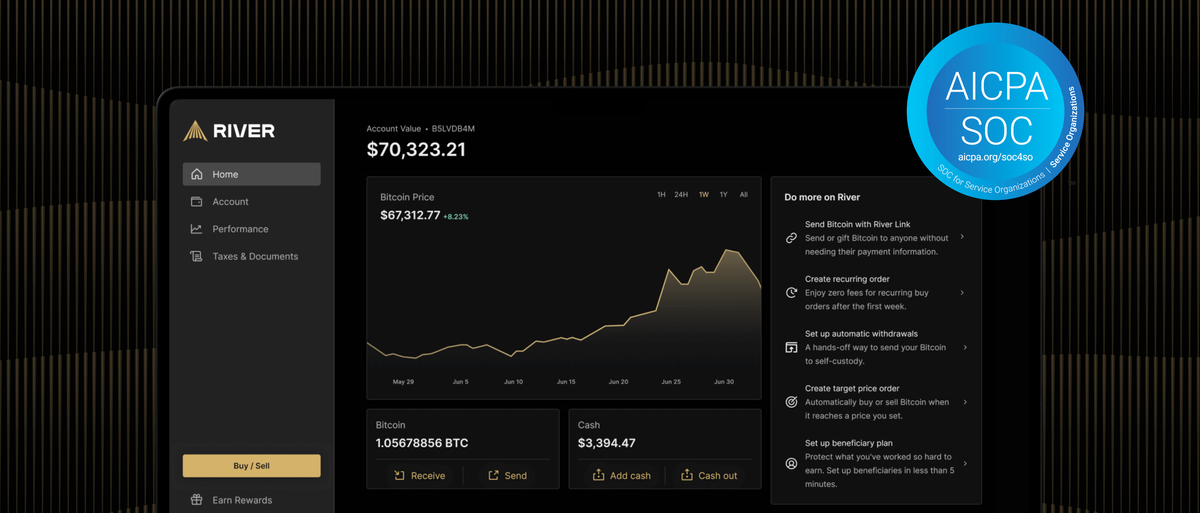Click the account ID B5LVDB4M
This screenshot has width=1200, height=513.
[453, 129]
